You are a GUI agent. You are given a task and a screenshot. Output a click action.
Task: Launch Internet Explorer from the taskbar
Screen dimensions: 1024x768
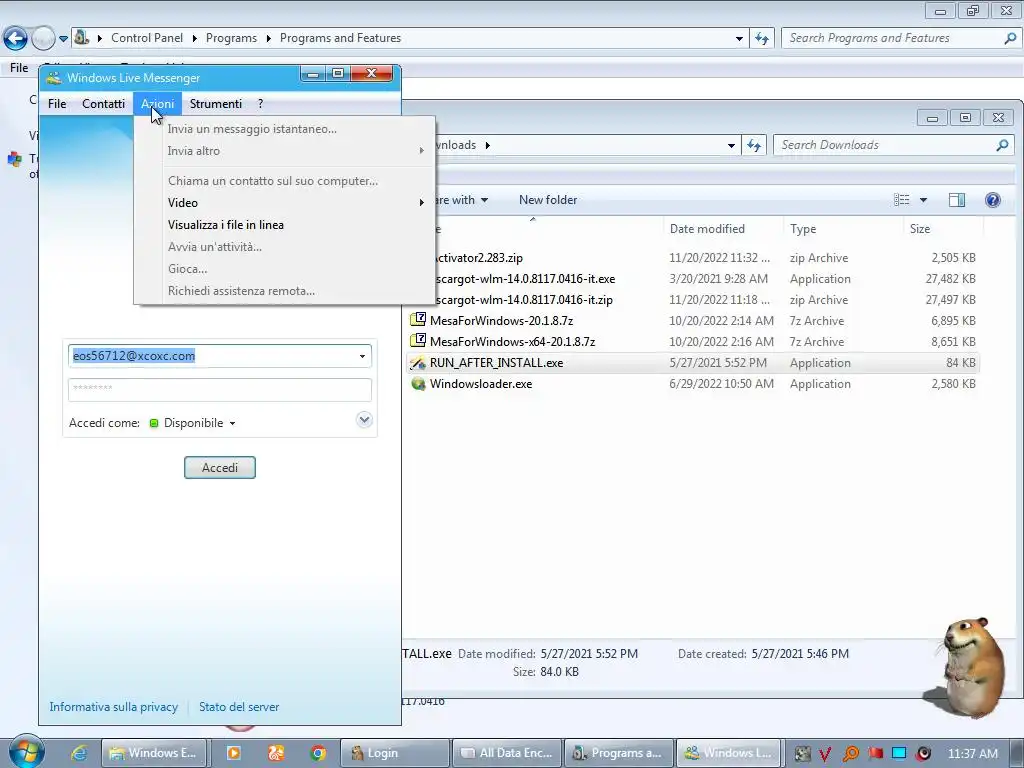point(80,753)
